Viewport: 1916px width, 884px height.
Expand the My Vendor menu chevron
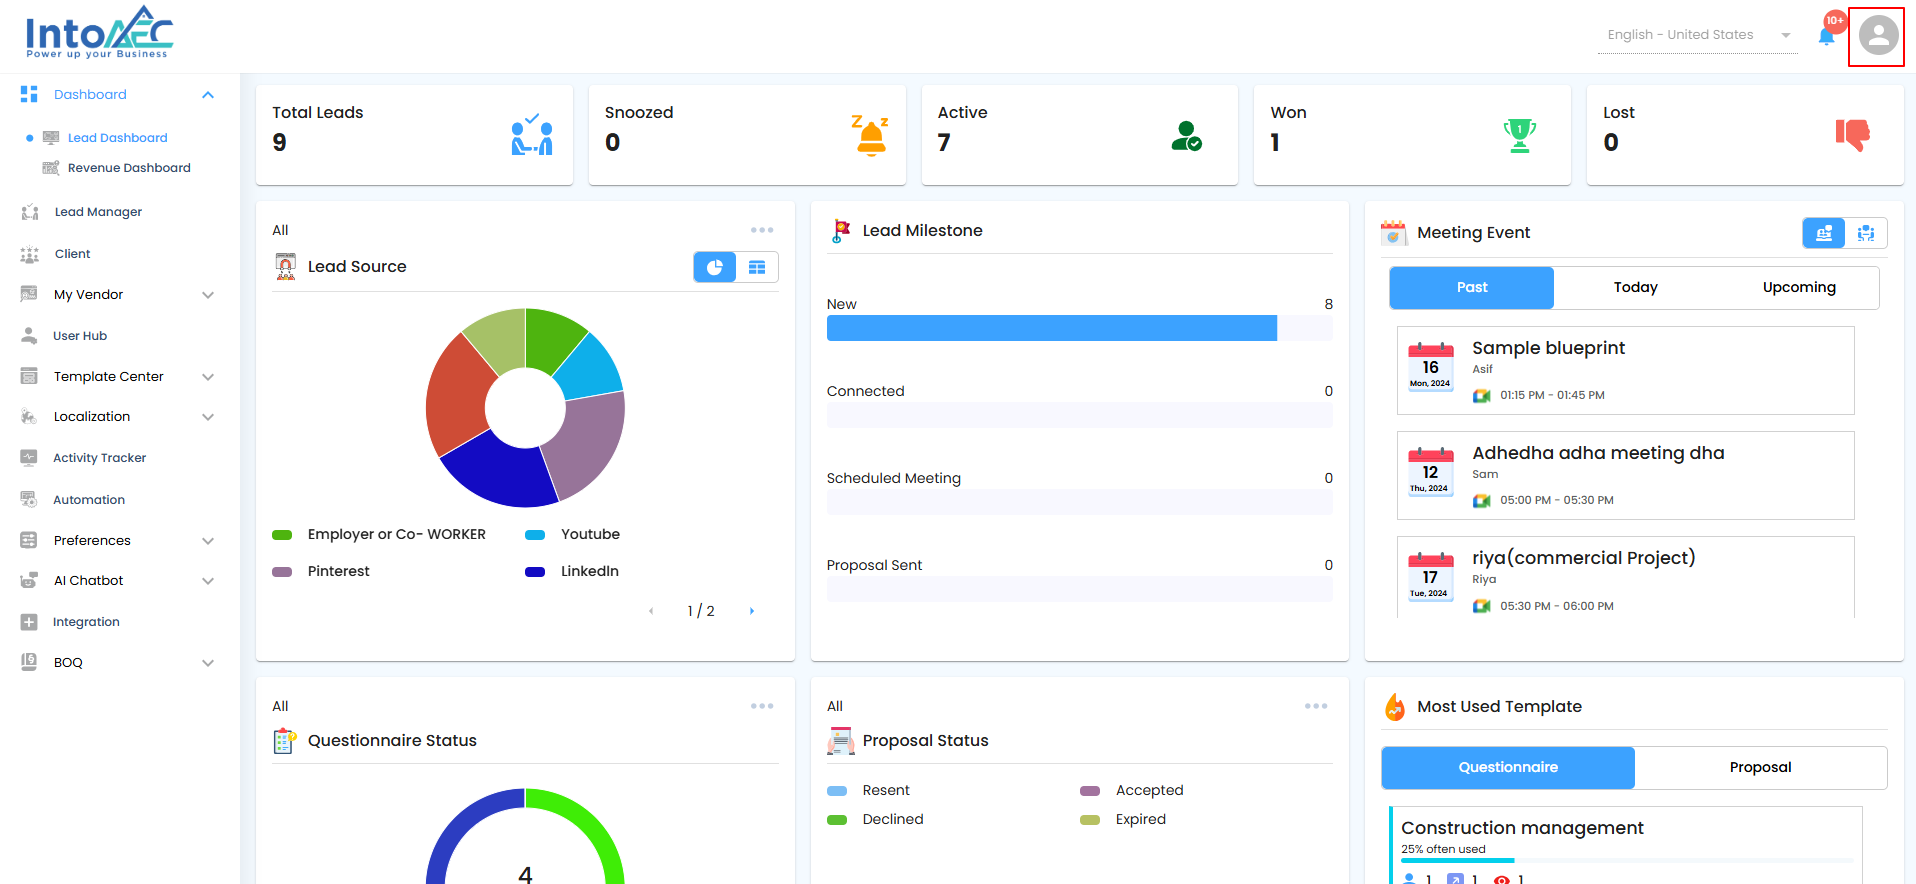208,295
